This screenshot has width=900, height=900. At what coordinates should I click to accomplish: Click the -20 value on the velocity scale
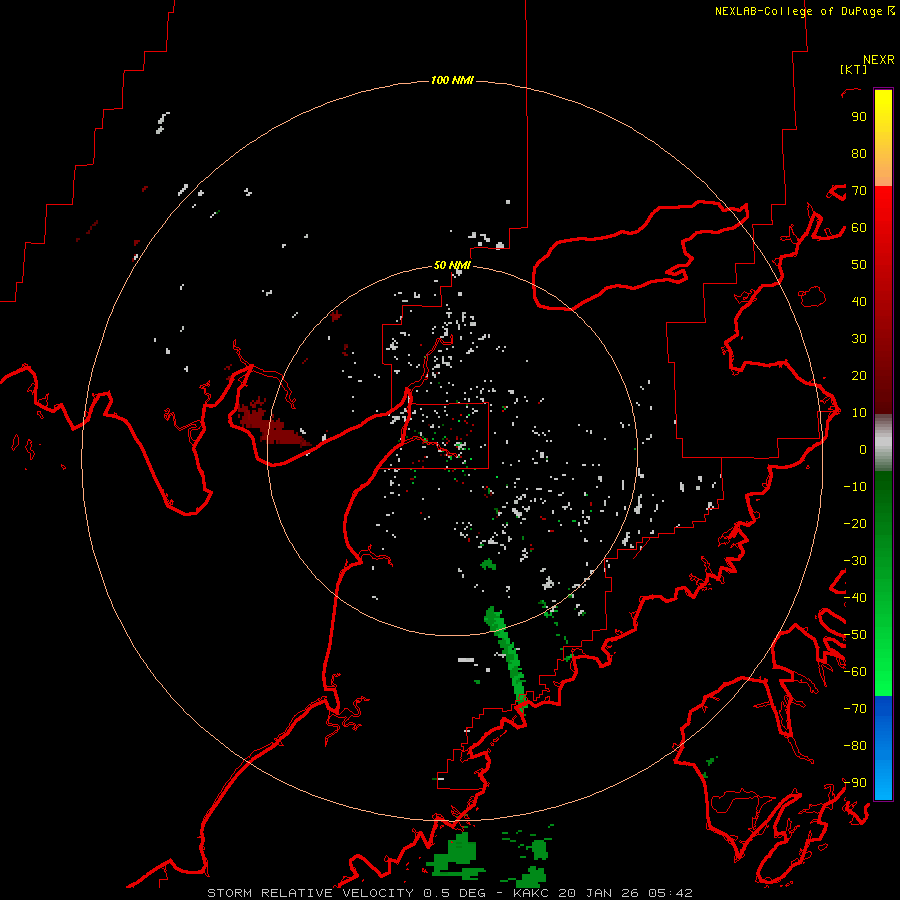pos(855,523)
